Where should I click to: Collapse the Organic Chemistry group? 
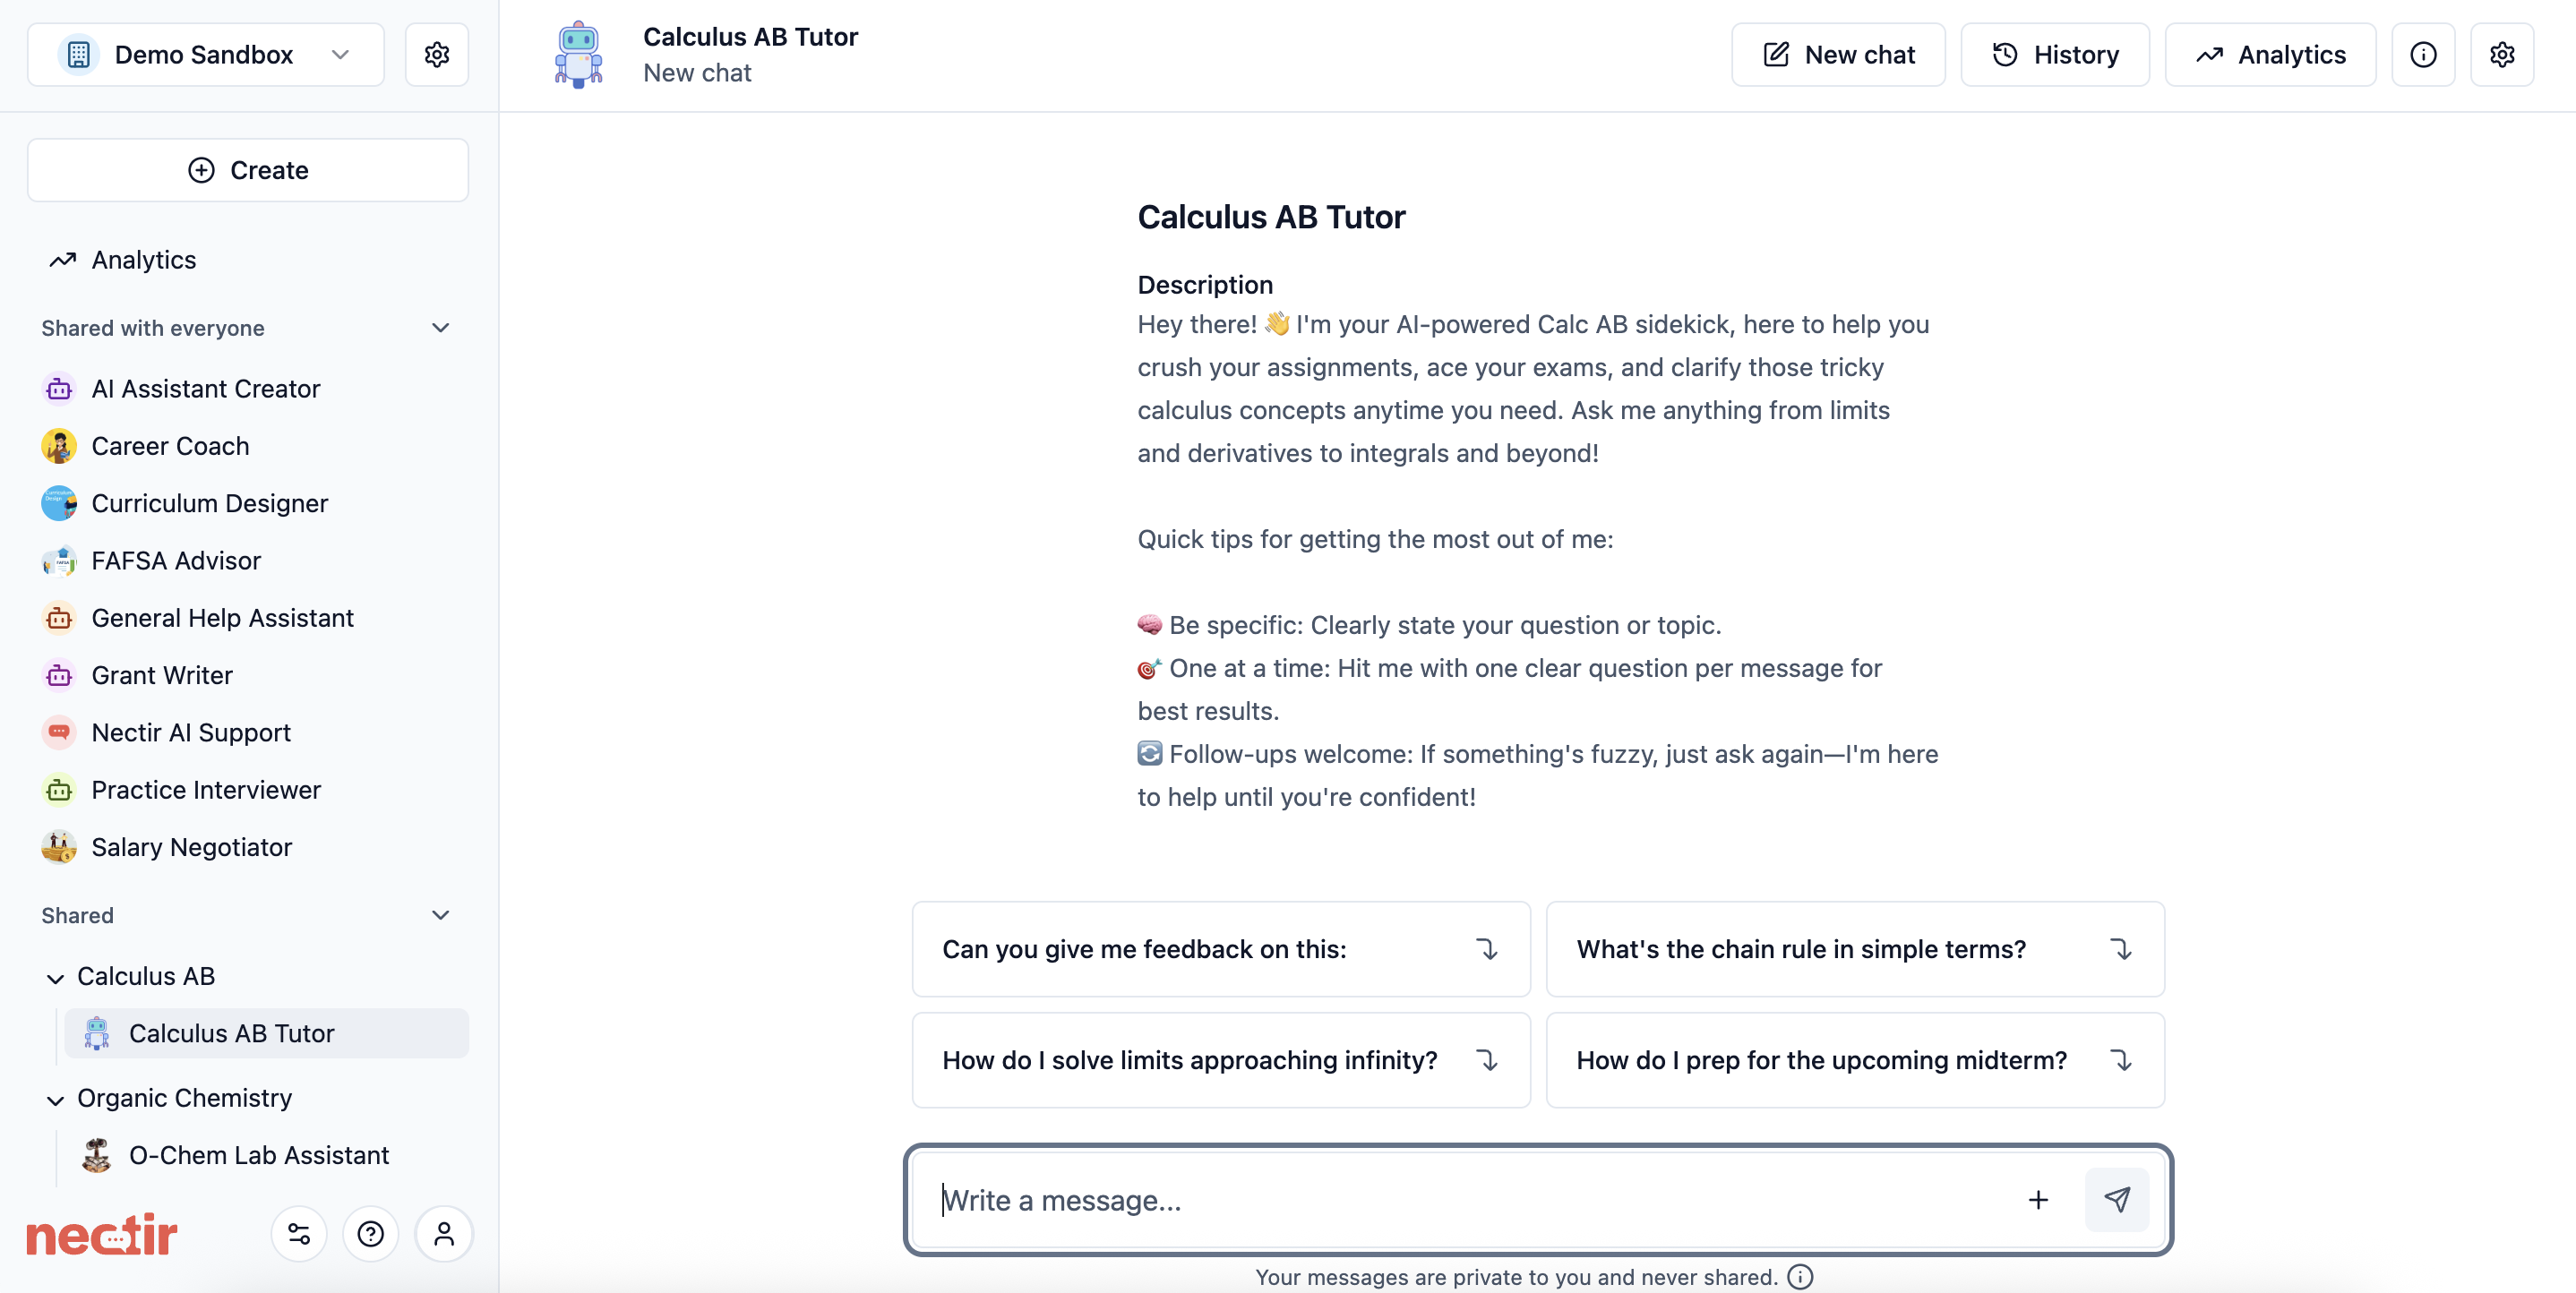(55, 1099)
